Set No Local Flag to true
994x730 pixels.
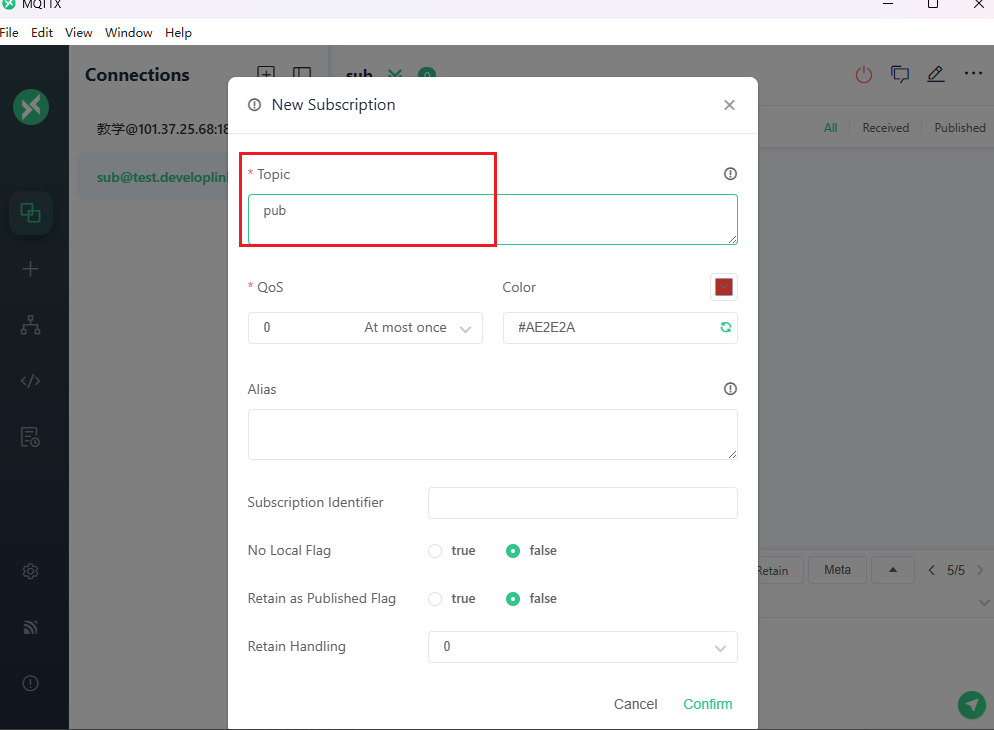point(435,551)
